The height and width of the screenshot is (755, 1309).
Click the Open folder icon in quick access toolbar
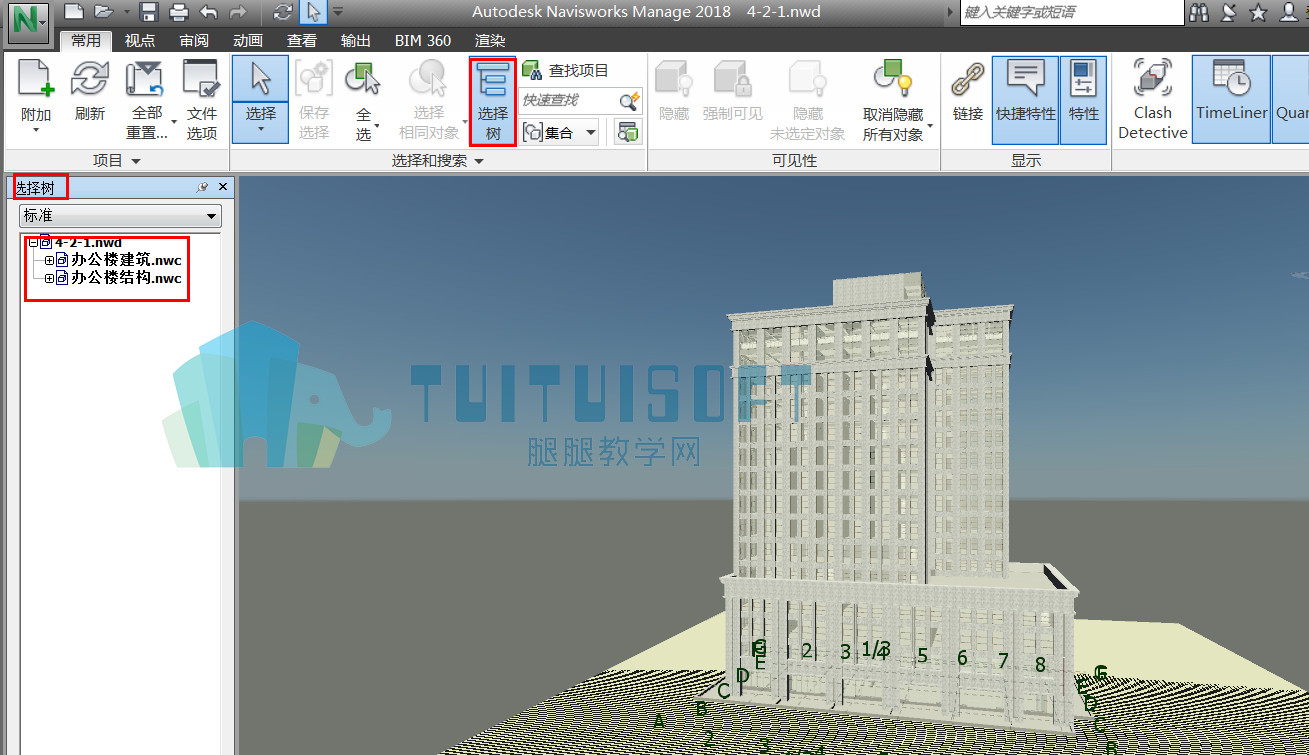pos(103,13)
